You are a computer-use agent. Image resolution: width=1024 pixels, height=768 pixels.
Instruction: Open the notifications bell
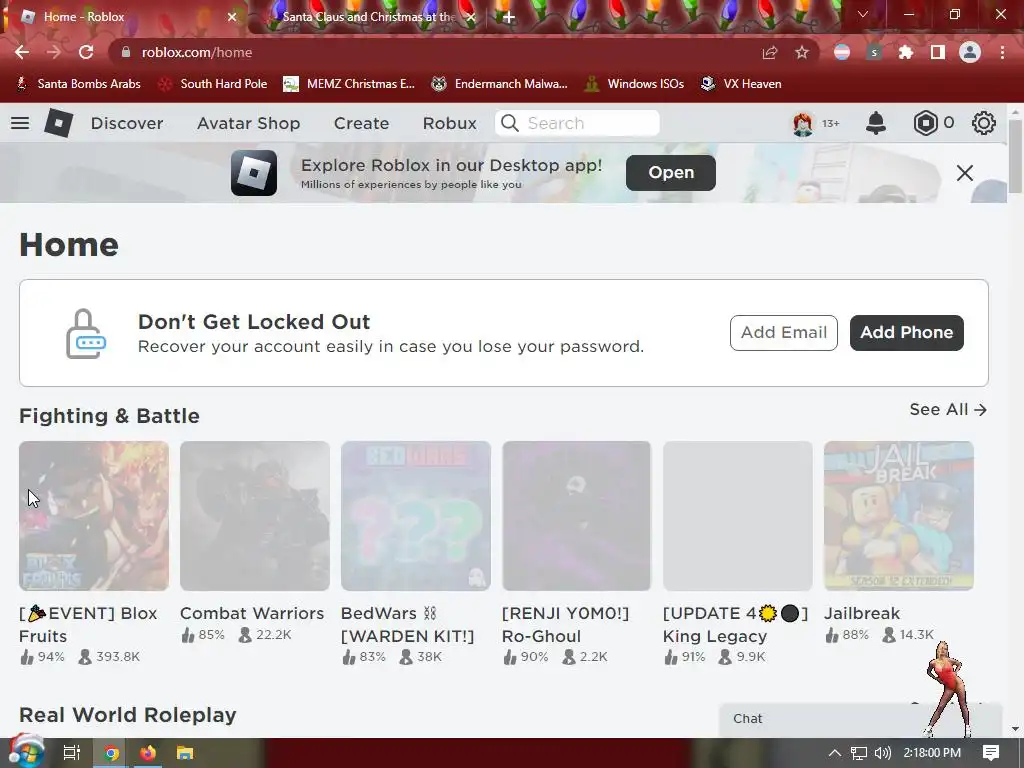(x=876, y=123)
